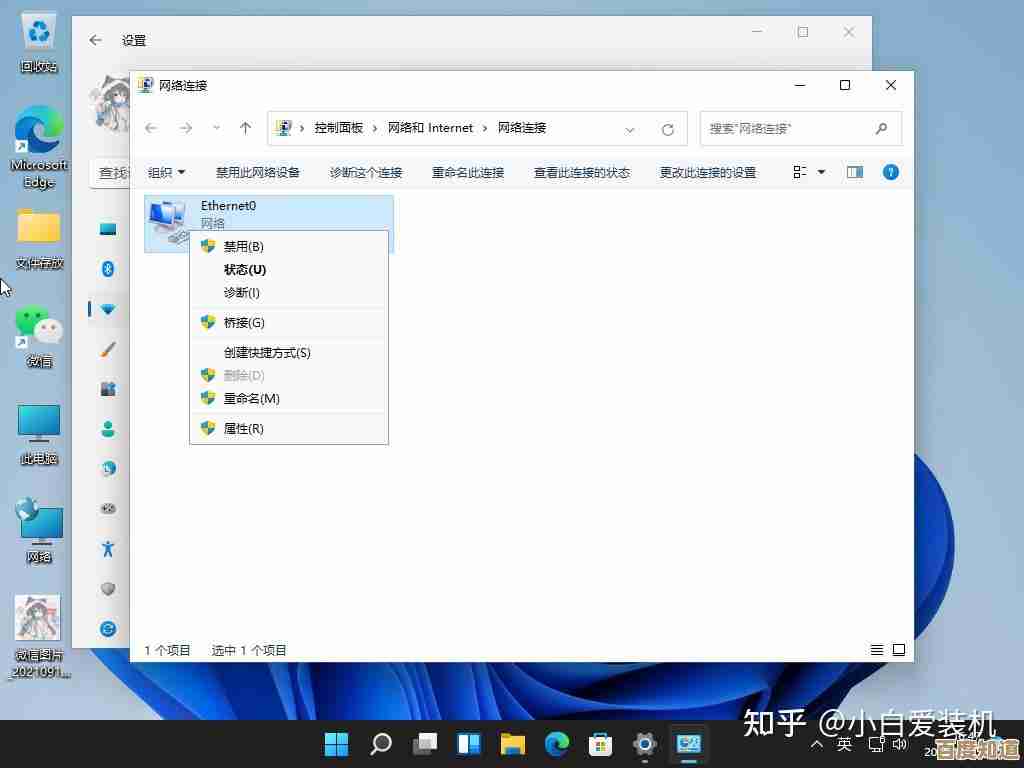The image size is (1024, 768).
Task: Open Microsoft Edge from the taskbar
Action: coord(556,744)
